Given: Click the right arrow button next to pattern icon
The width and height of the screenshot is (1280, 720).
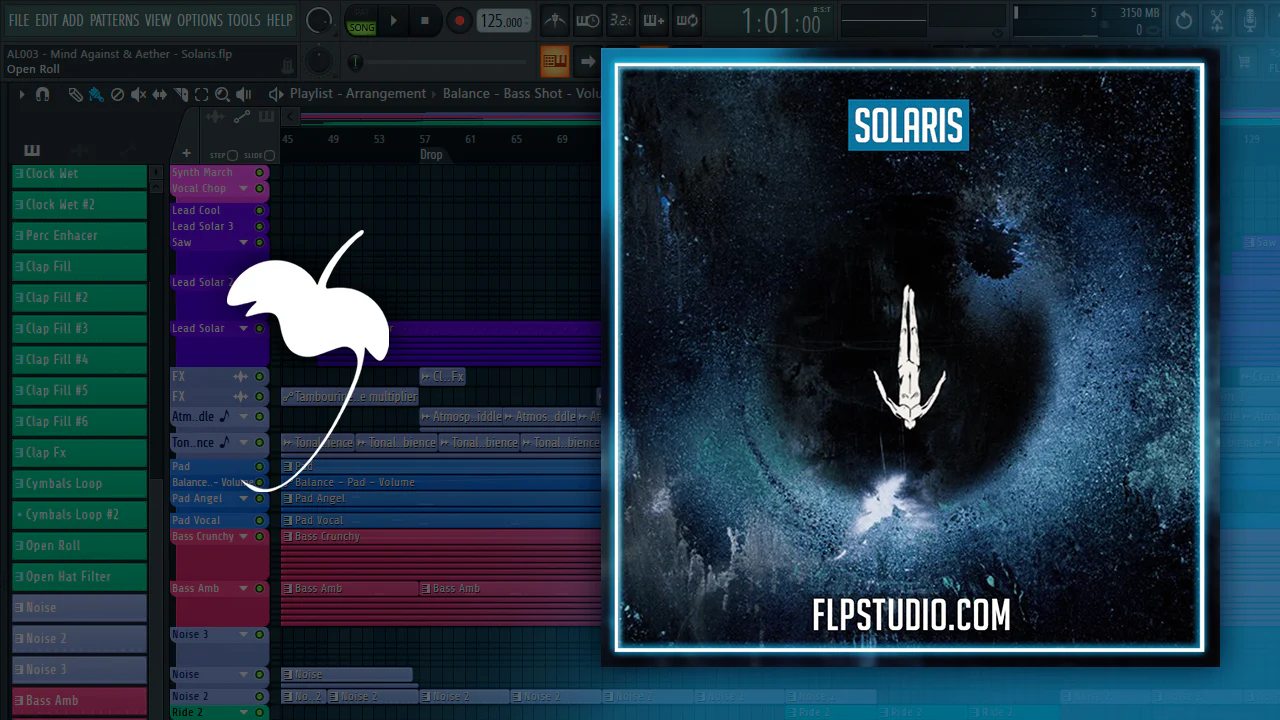Looking at the screenshot, I should pyautogui.click(x=588, y=62).
